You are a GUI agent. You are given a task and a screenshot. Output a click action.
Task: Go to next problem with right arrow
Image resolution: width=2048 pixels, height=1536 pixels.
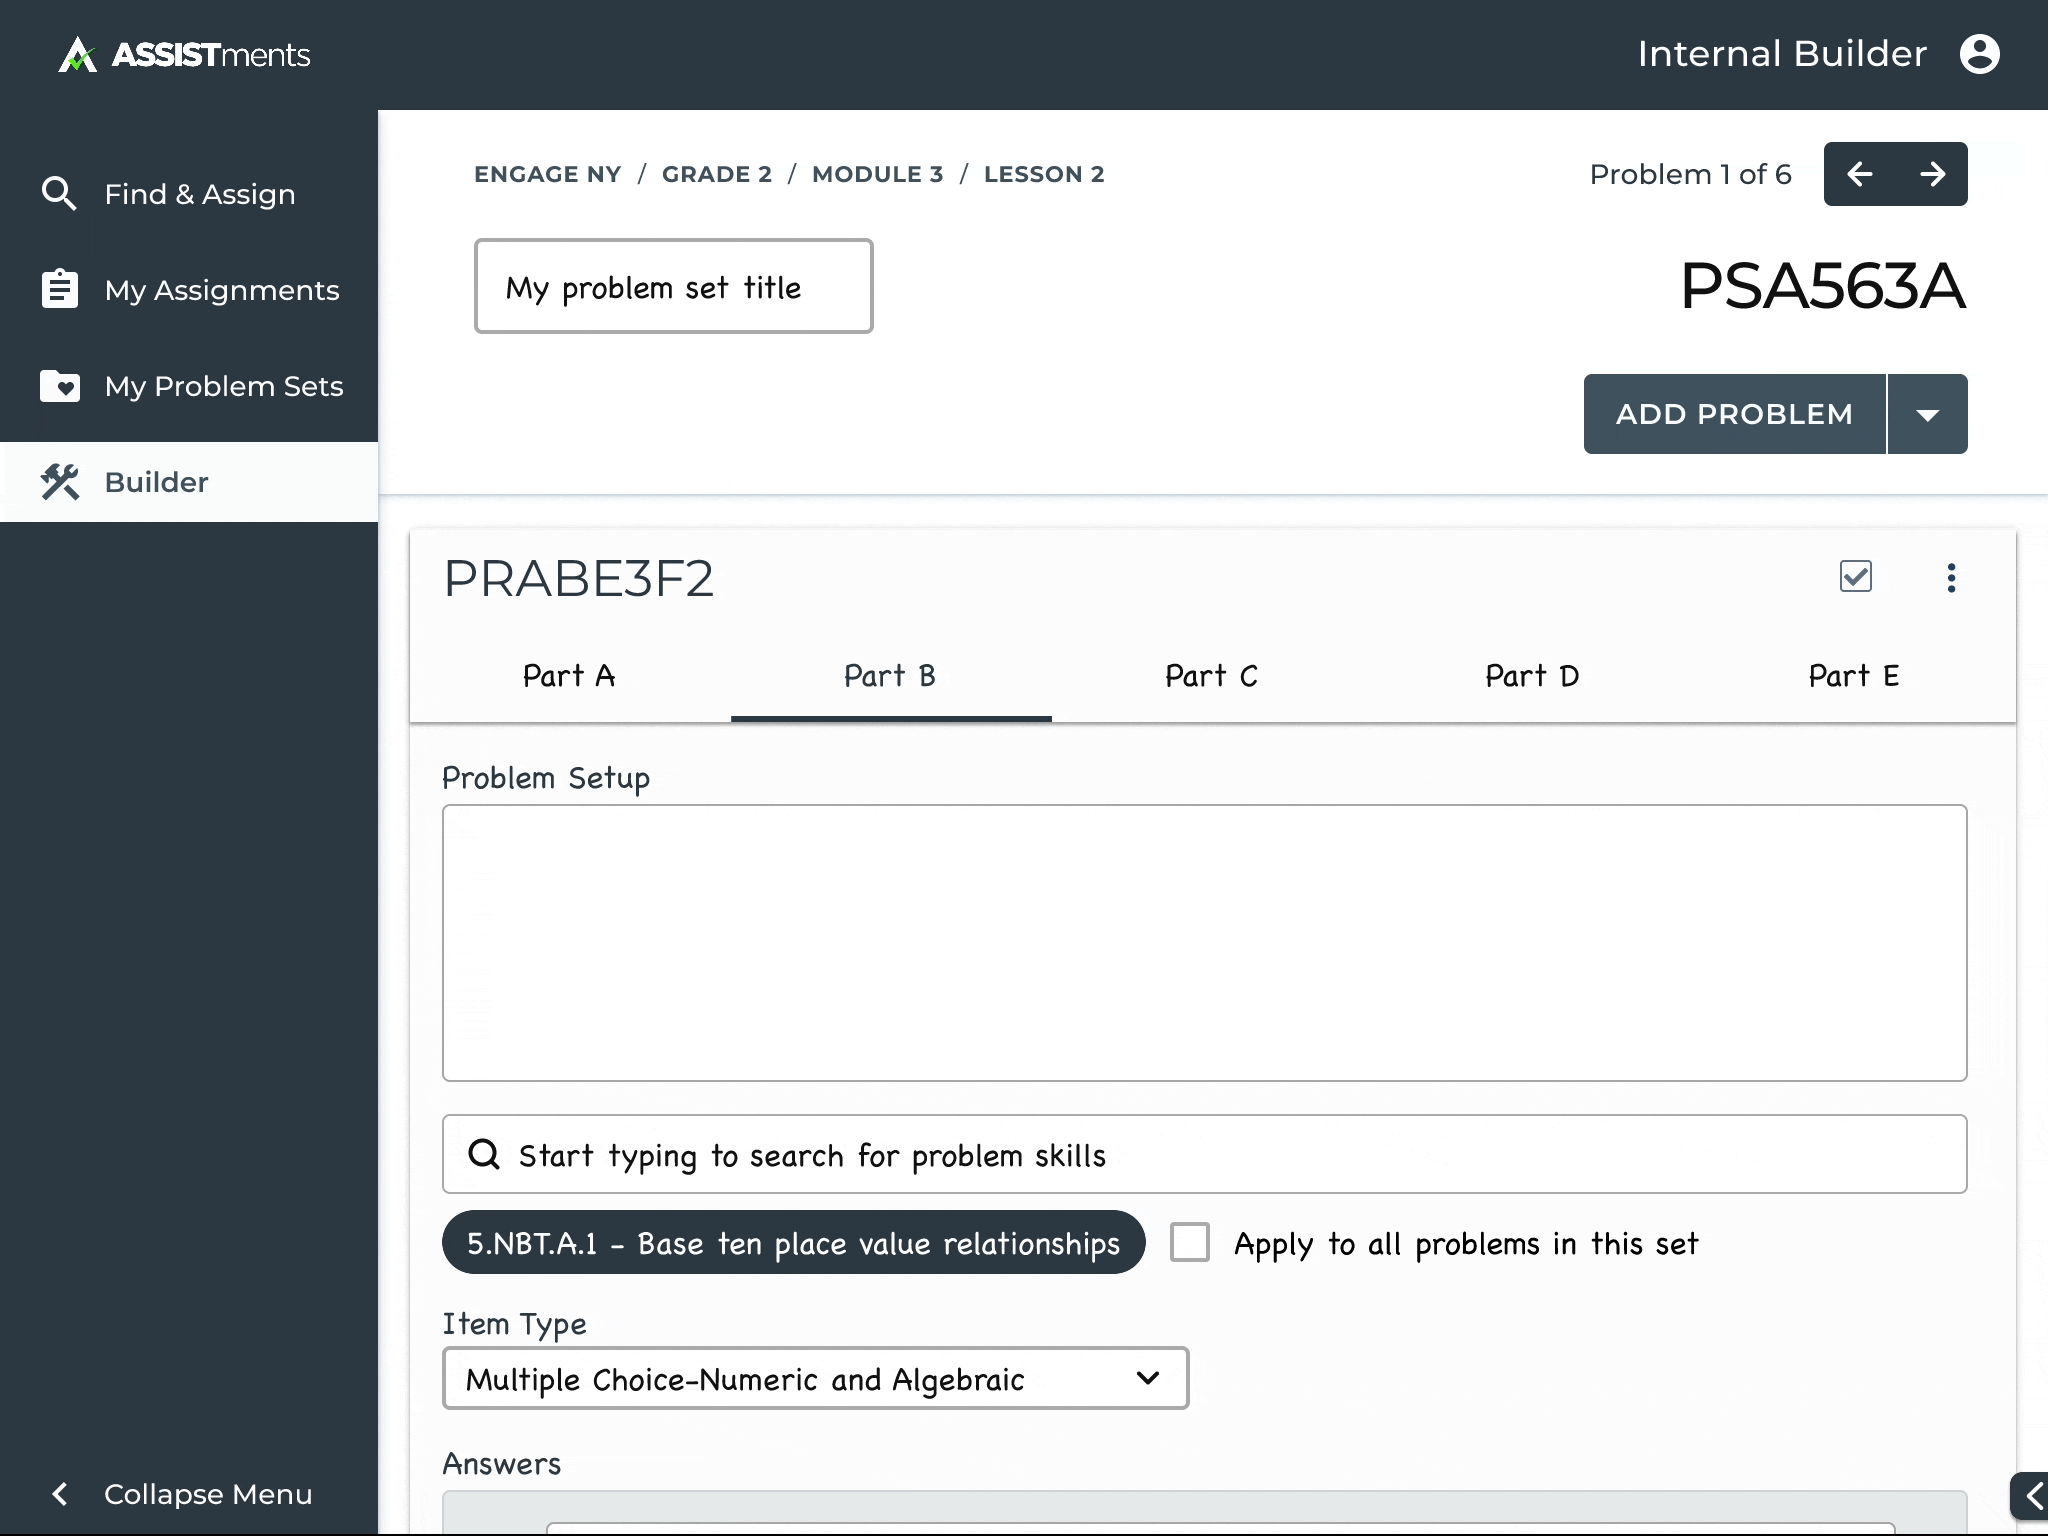[x=1932, y=174]
